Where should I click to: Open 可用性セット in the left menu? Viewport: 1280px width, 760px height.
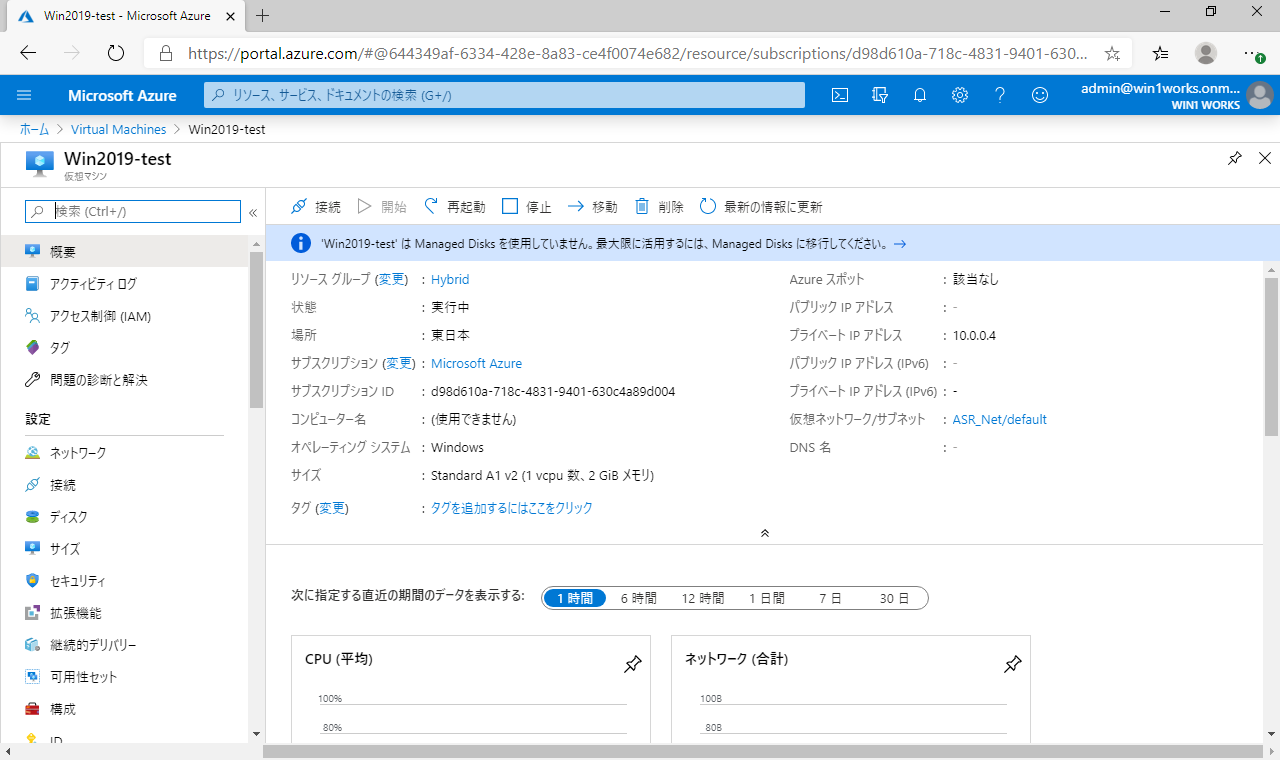(125, 677)
